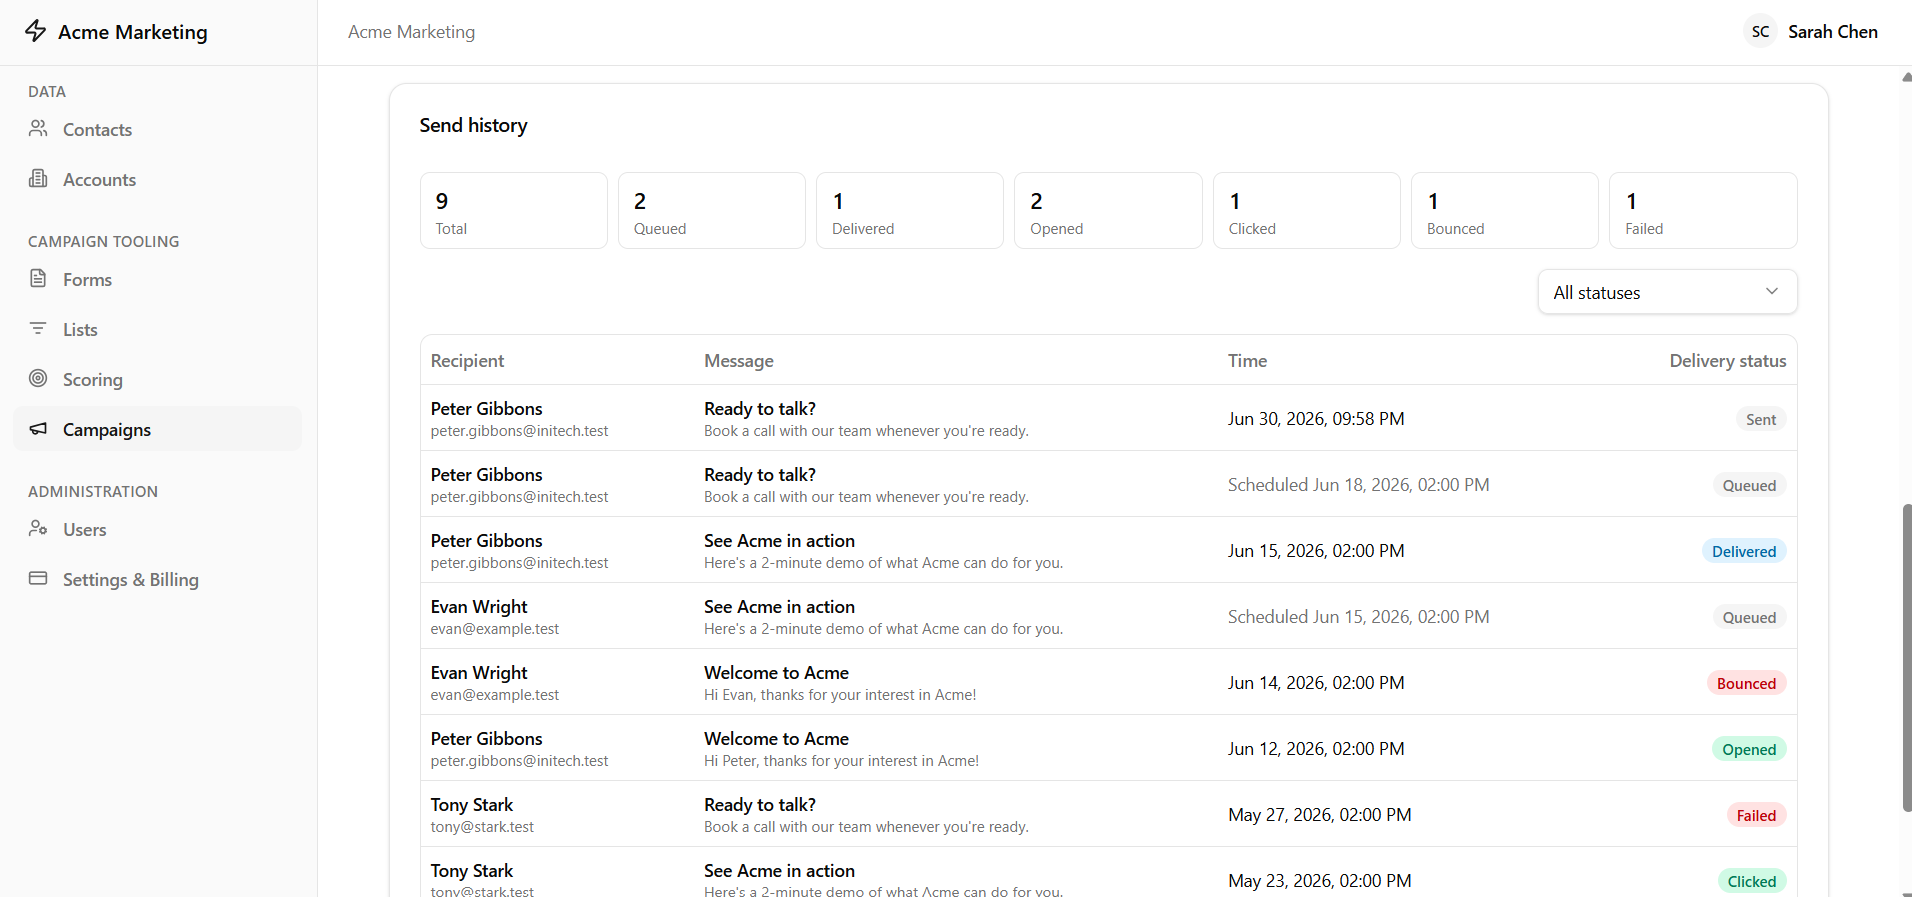Click the time Jun 30, 2026, 09:58 PM
Viewport: 1912px width, 897px height.
click(1316, 419)
